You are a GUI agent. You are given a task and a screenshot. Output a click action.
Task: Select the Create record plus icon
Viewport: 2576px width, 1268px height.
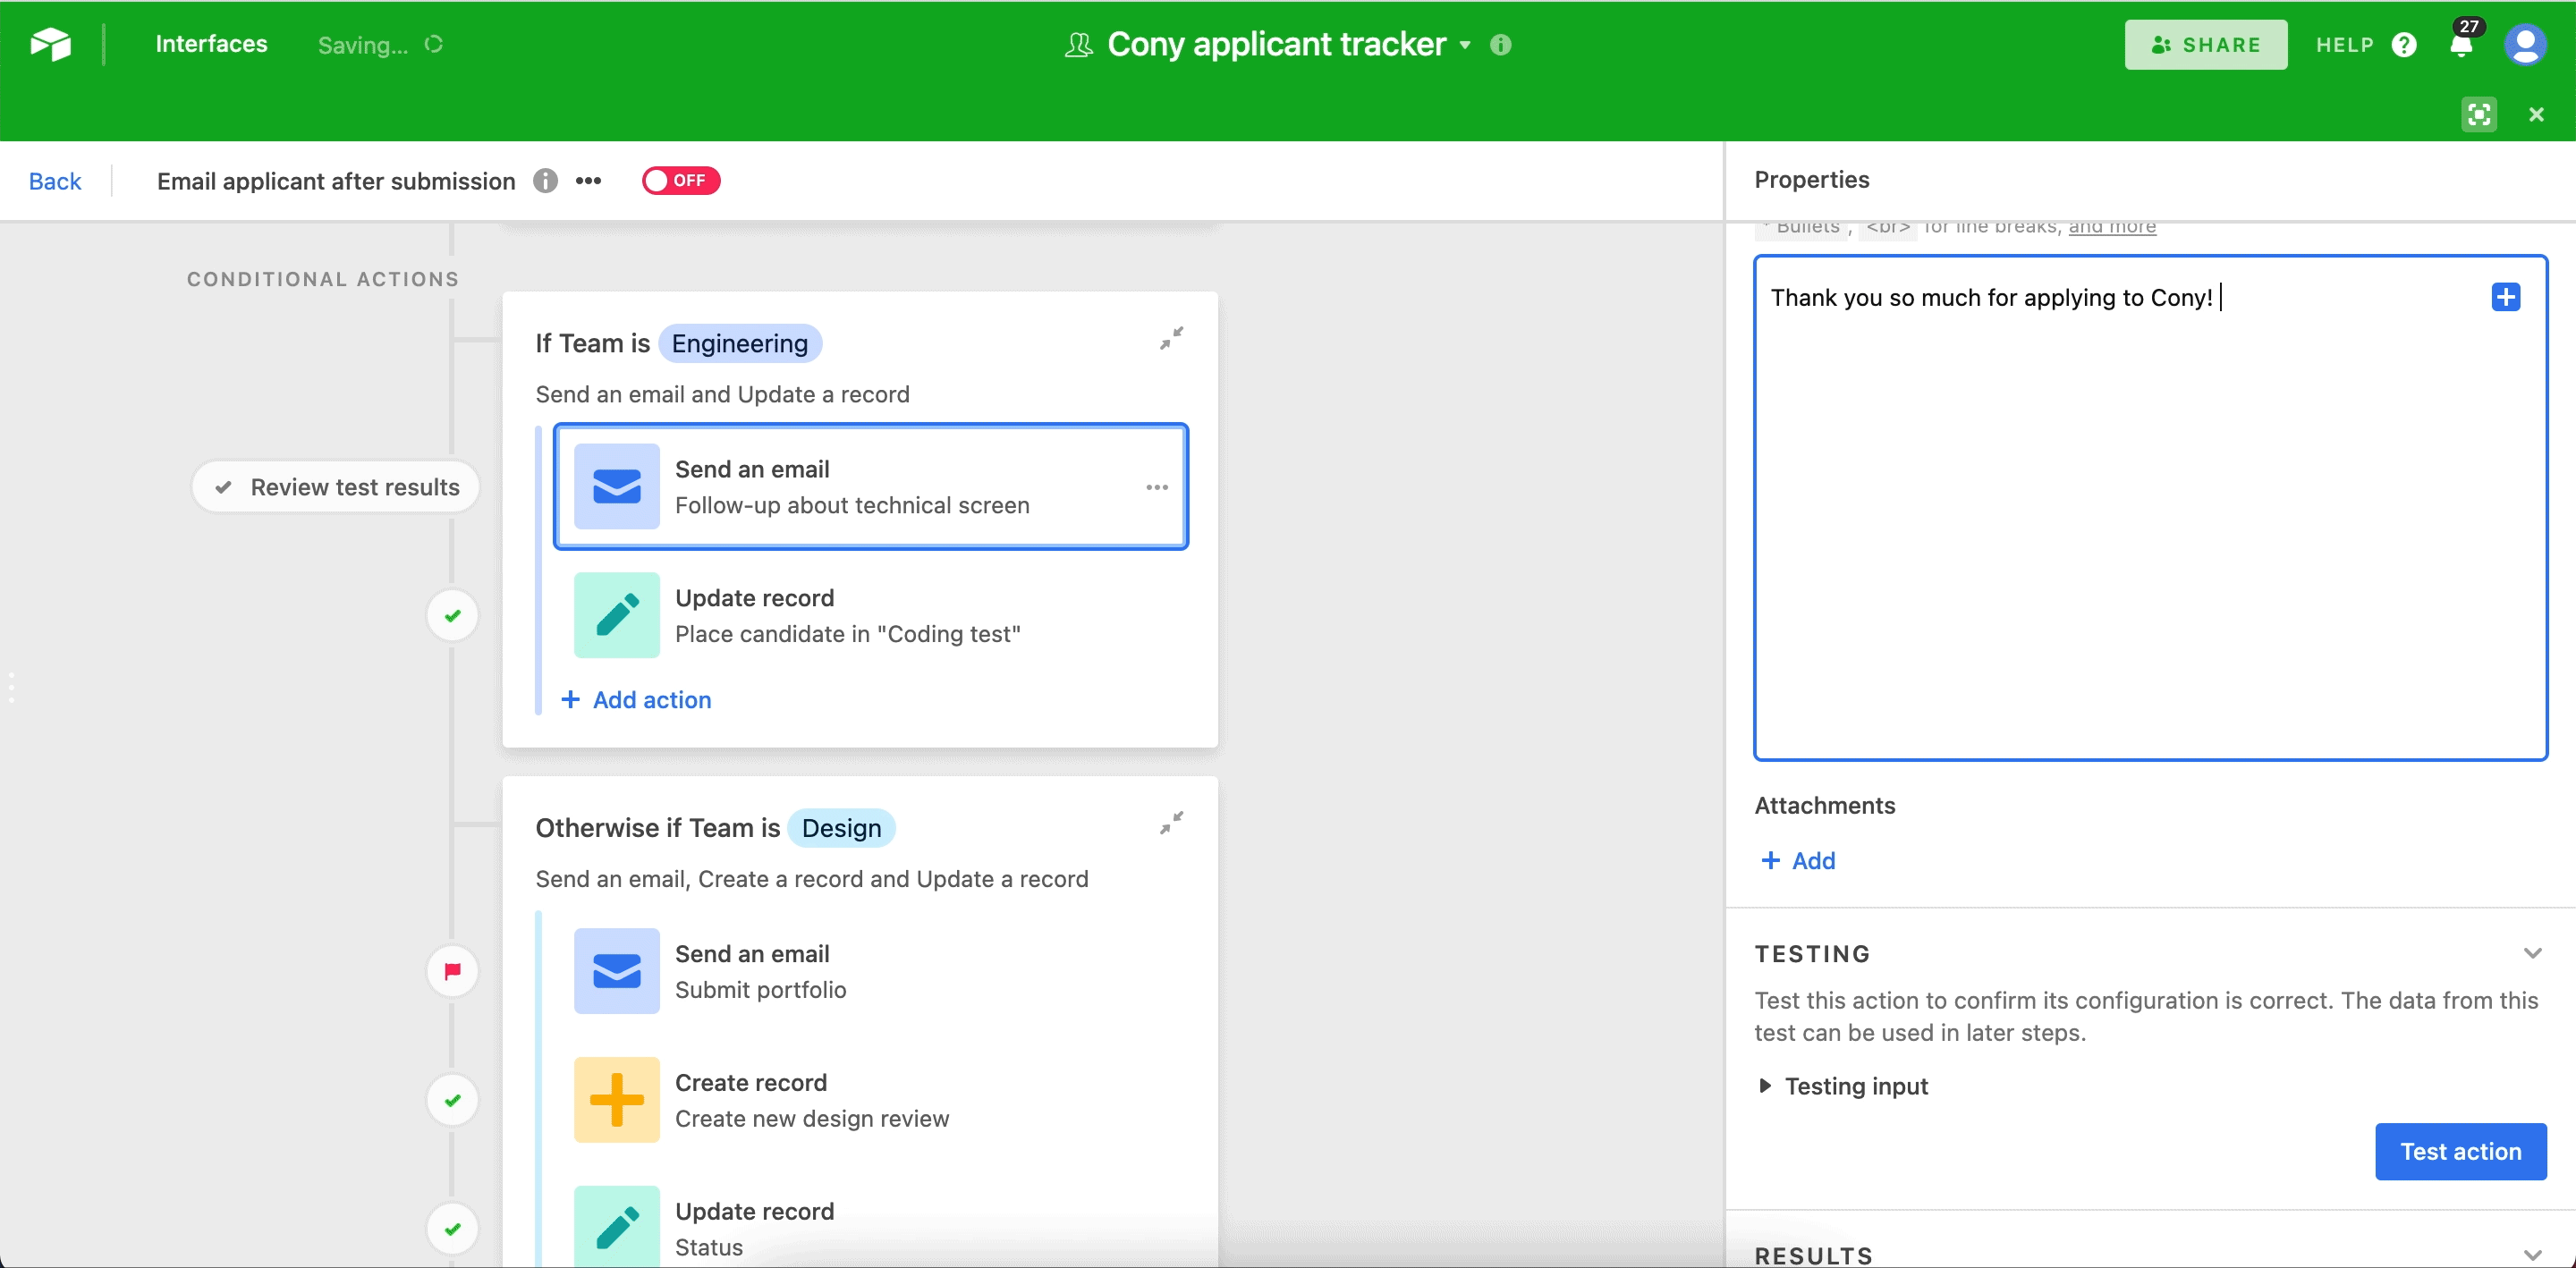(x=616, y=1100)
